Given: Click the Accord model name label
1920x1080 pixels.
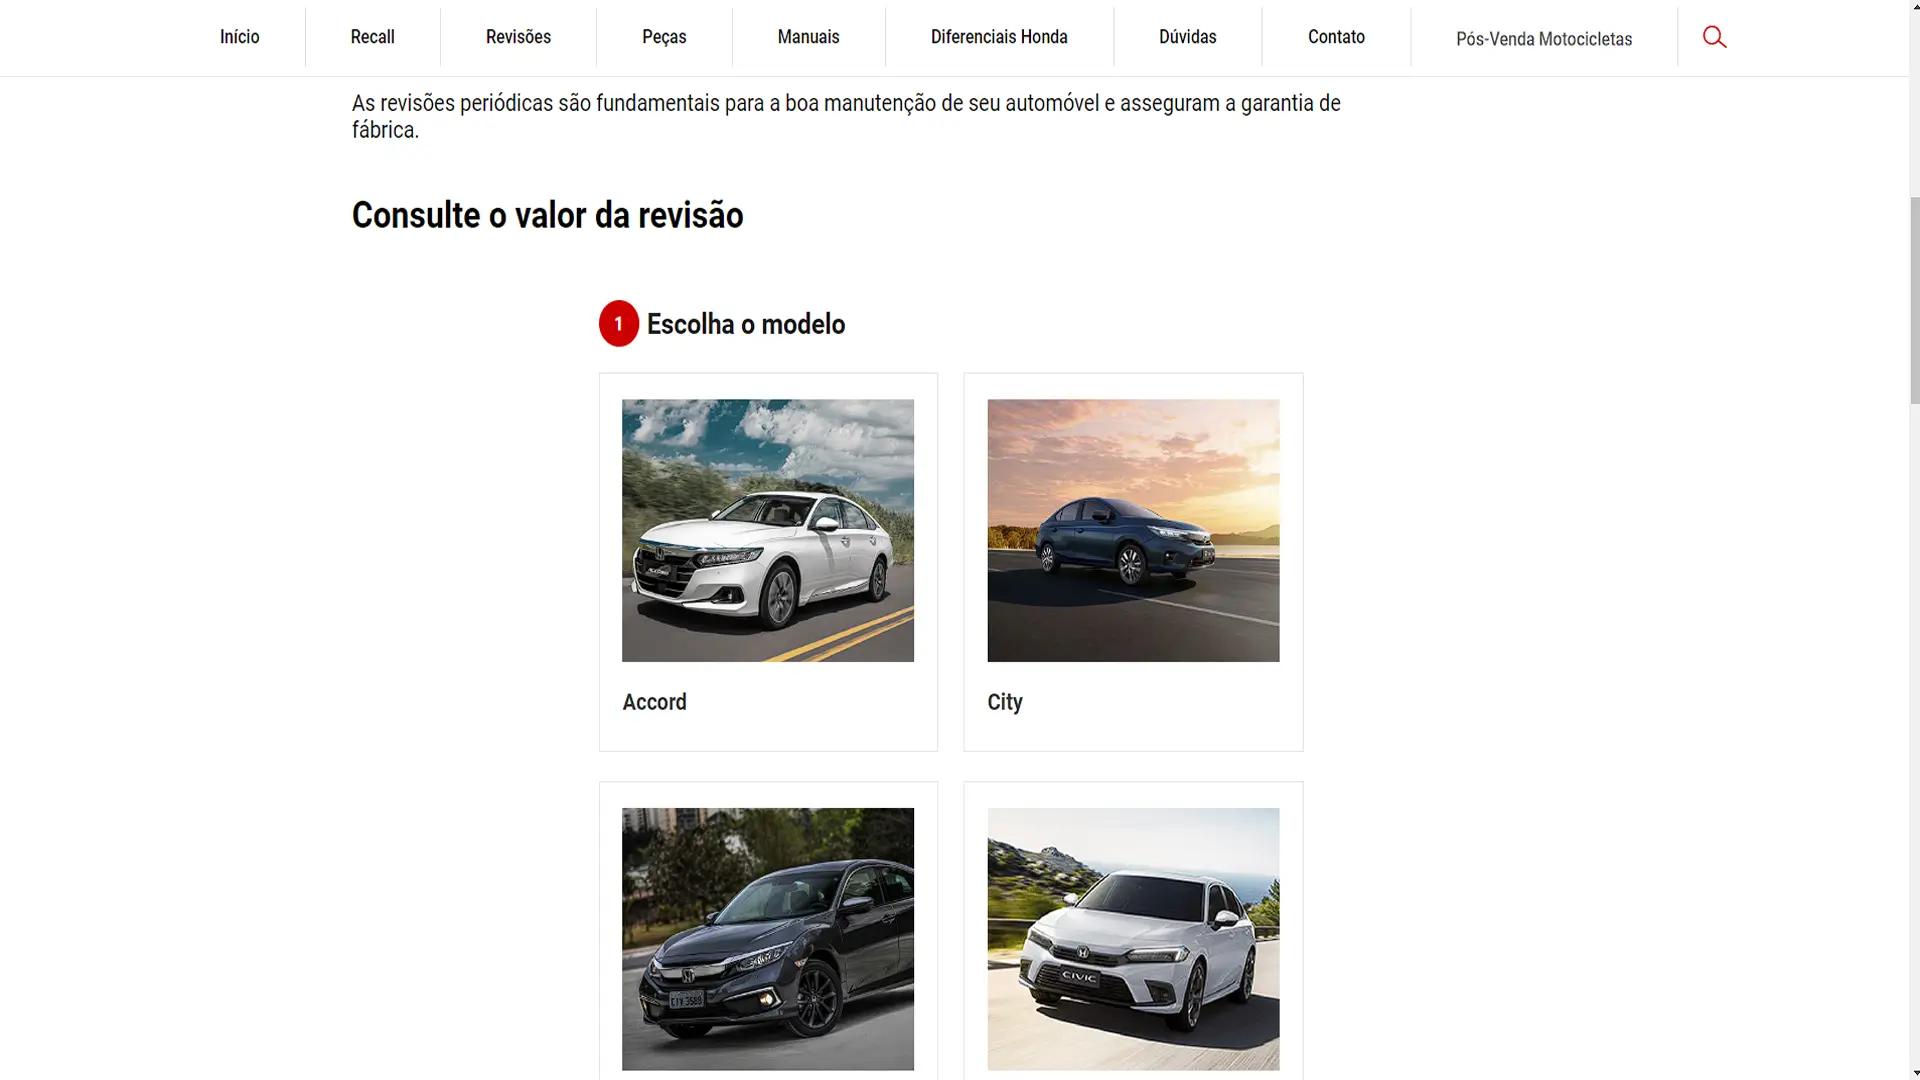Looking at the screenshot, I should (654, 702).
